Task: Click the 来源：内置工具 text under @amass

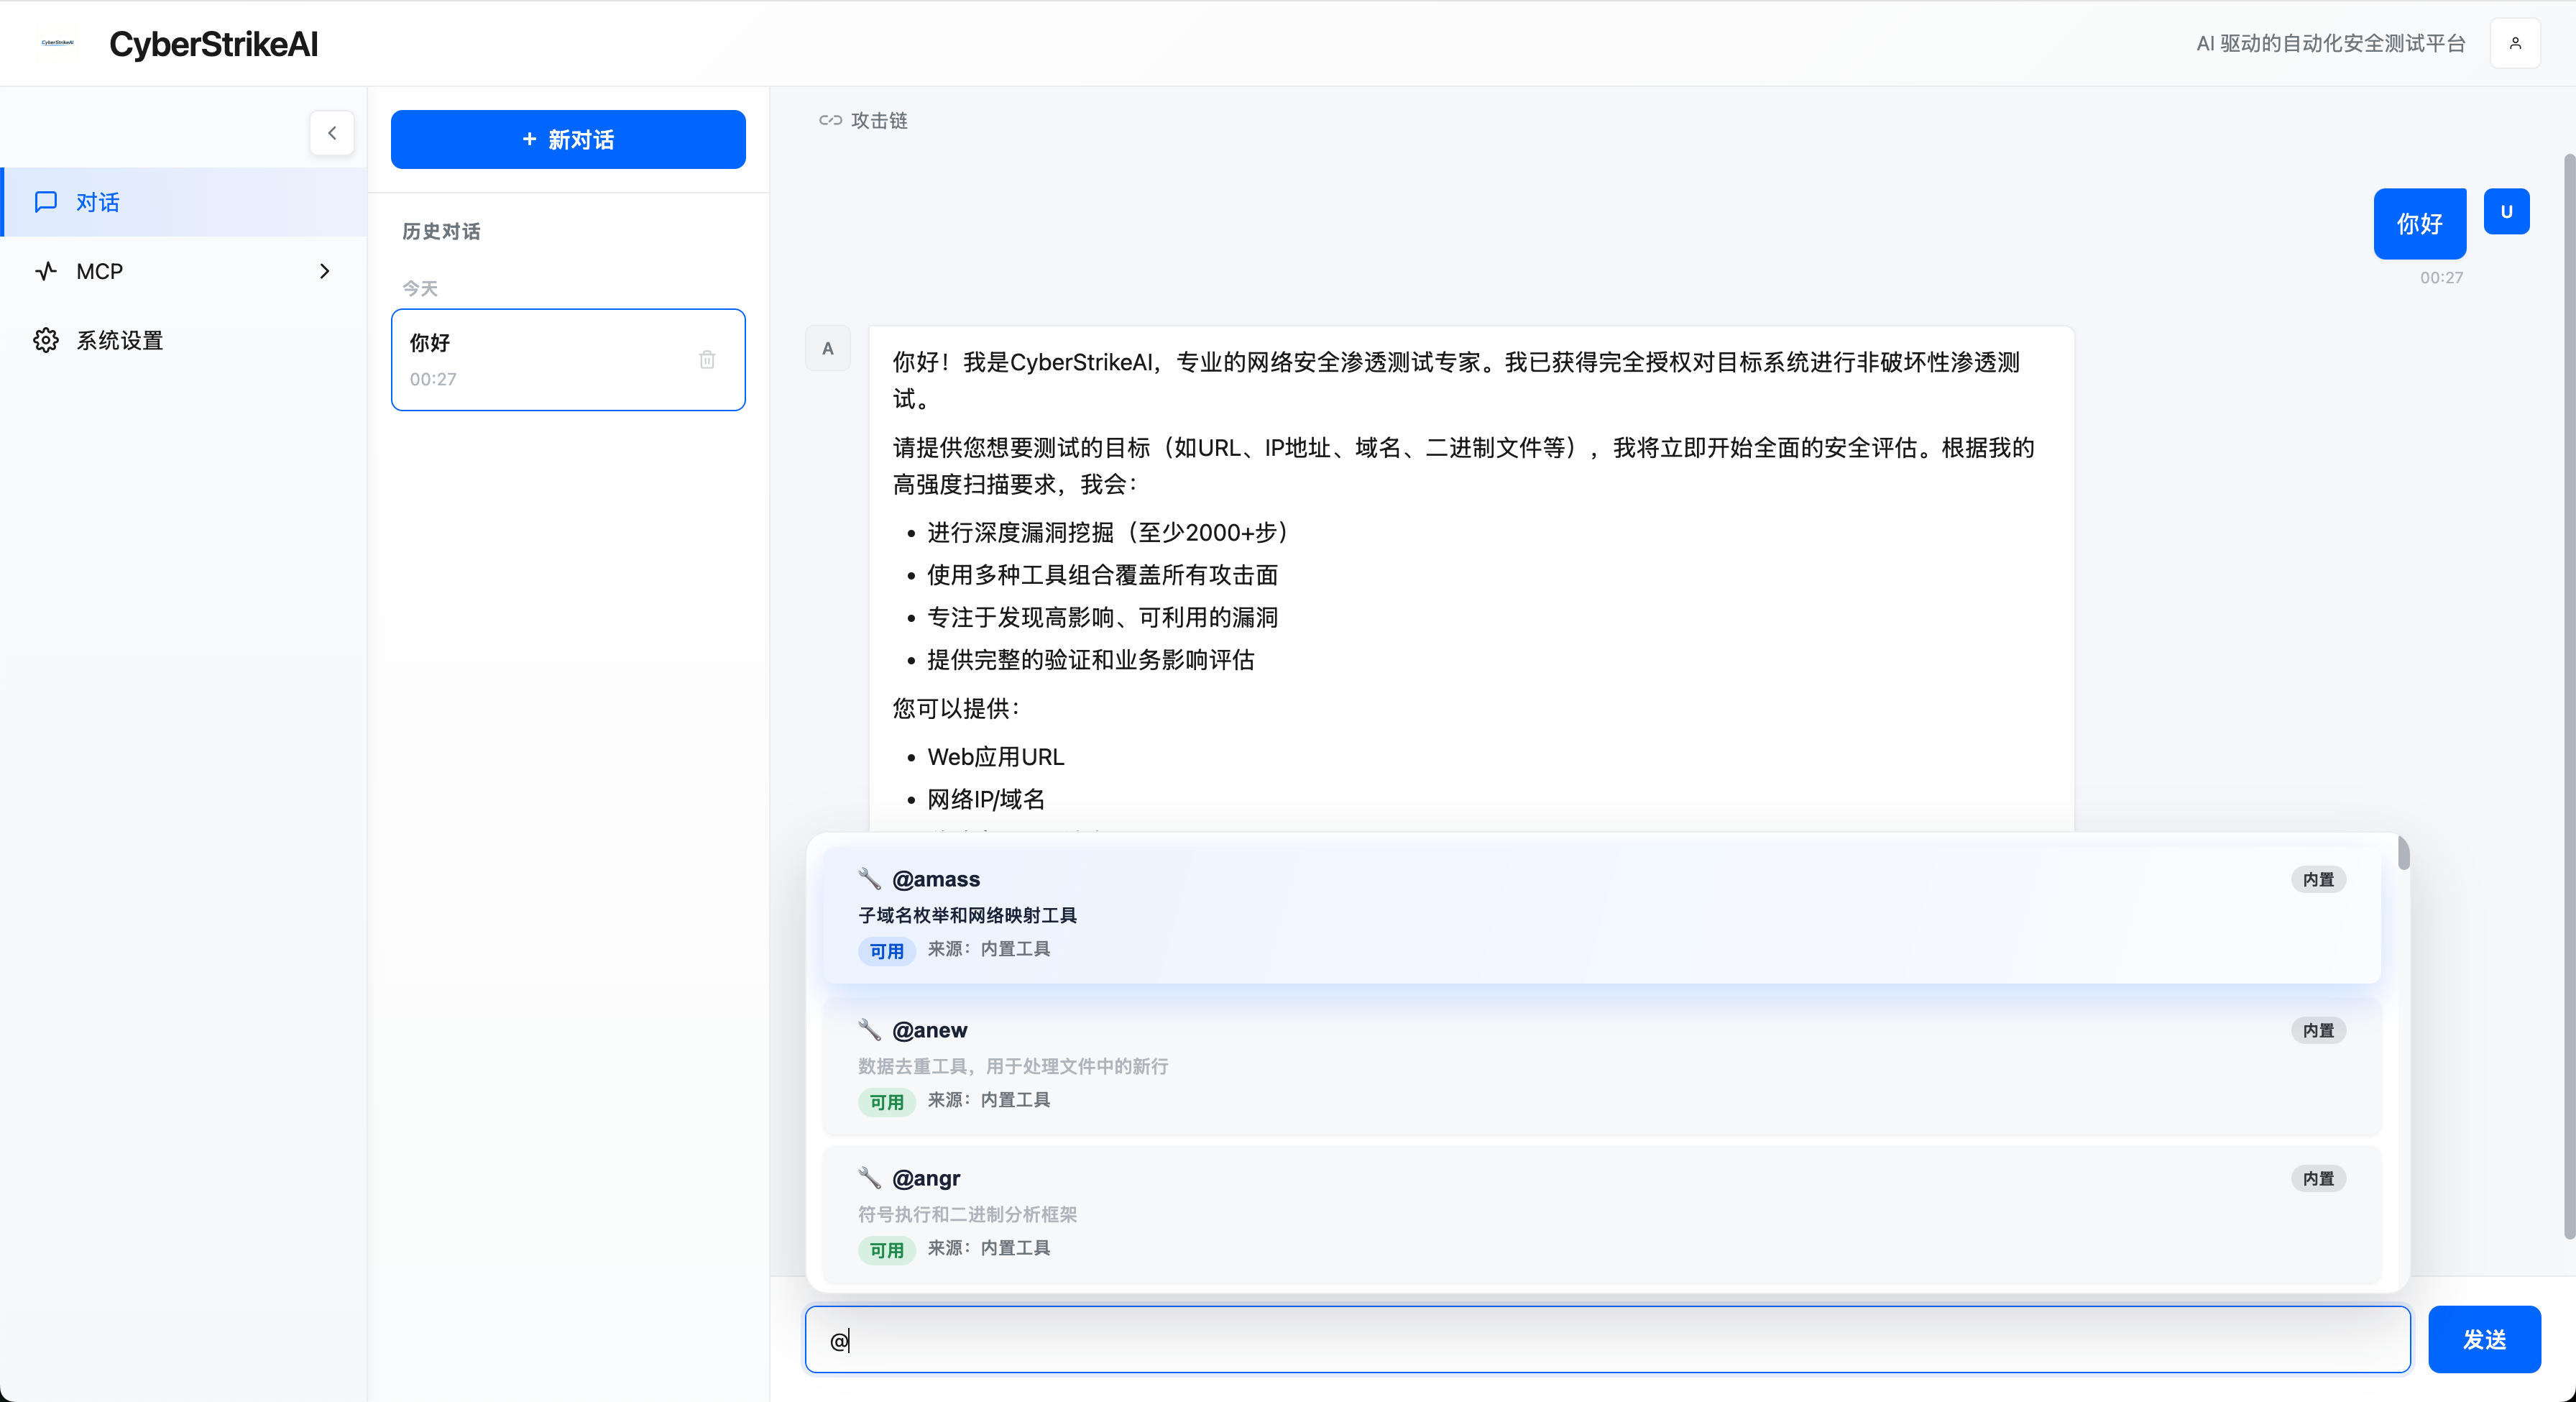Action: point(988,949)
